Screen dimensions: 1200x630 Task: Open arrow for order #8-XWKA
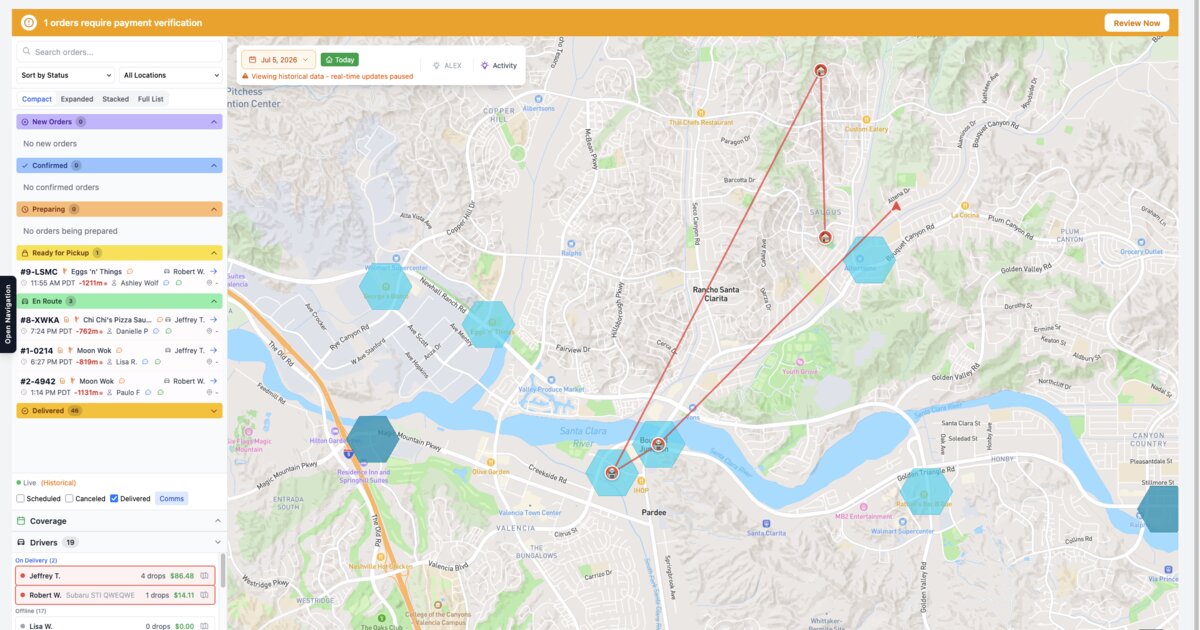[213, 320]
